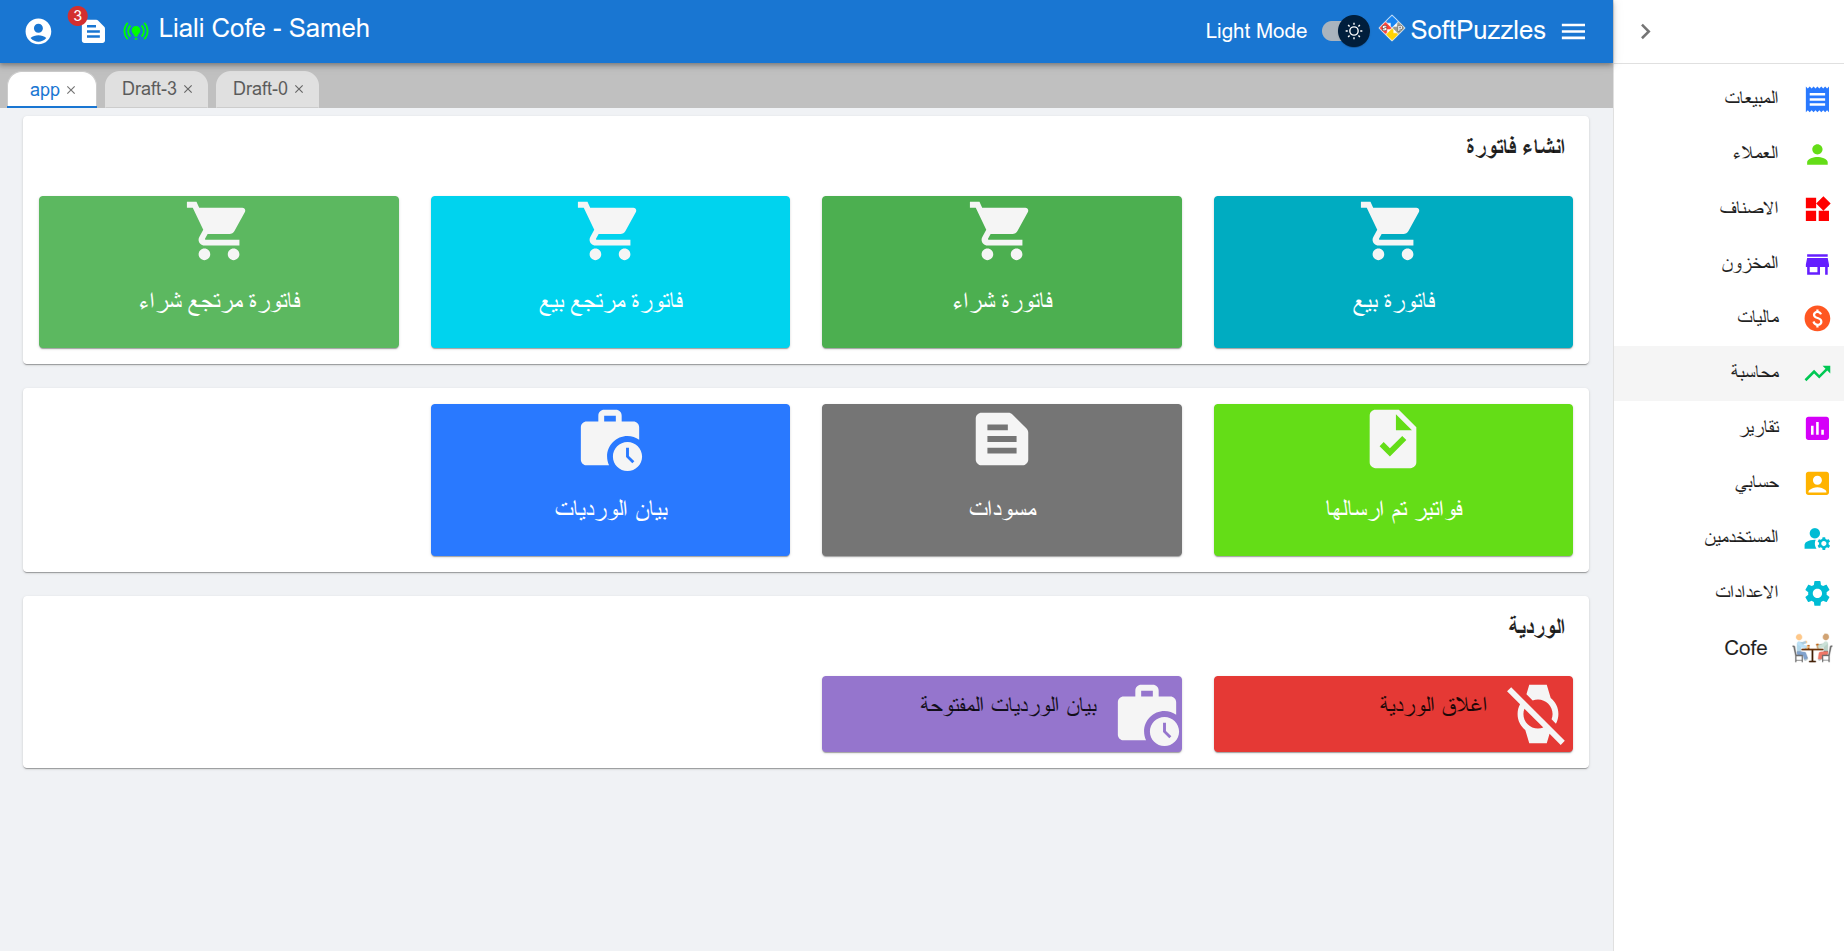Toggle the Light Mode switch
This screenshot has height=951, width=1844.
pos(1345,31)
